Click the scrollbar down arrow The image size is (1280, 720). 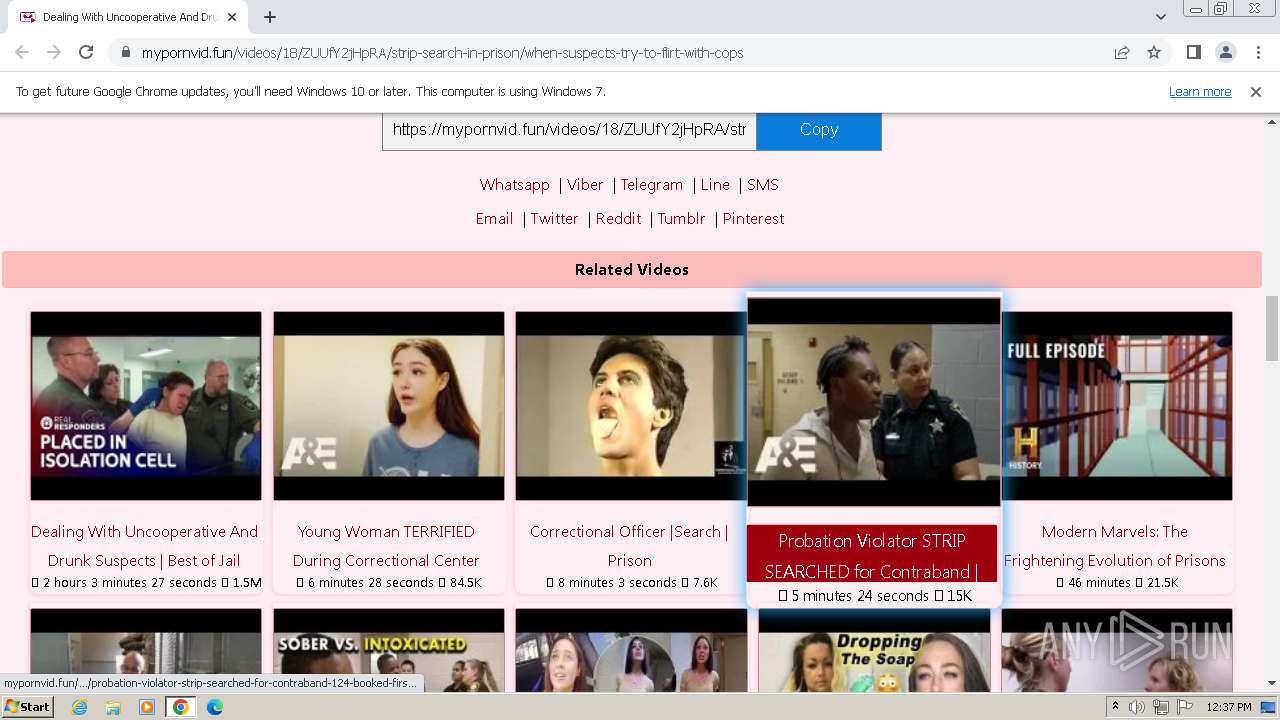(x=1272, y=684)
